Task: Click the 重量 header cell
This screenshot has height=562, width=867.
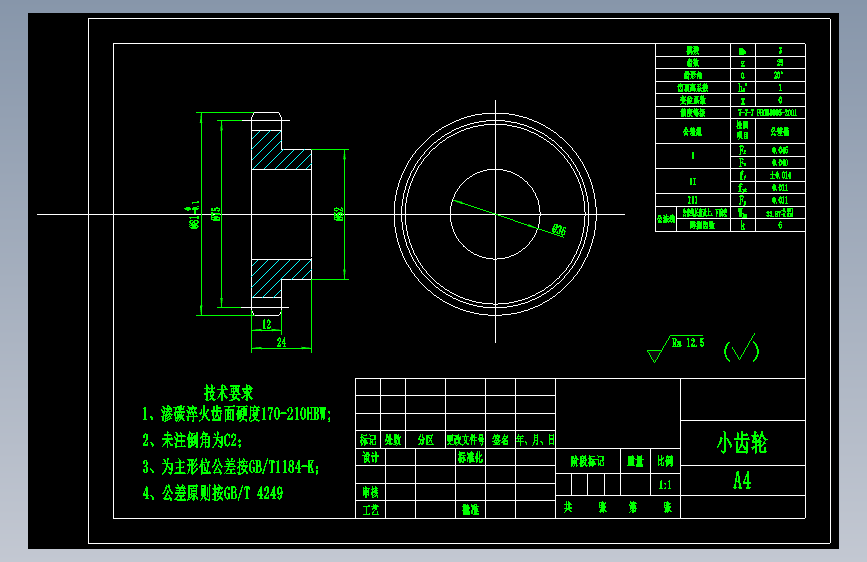Action: pos(635,461)
